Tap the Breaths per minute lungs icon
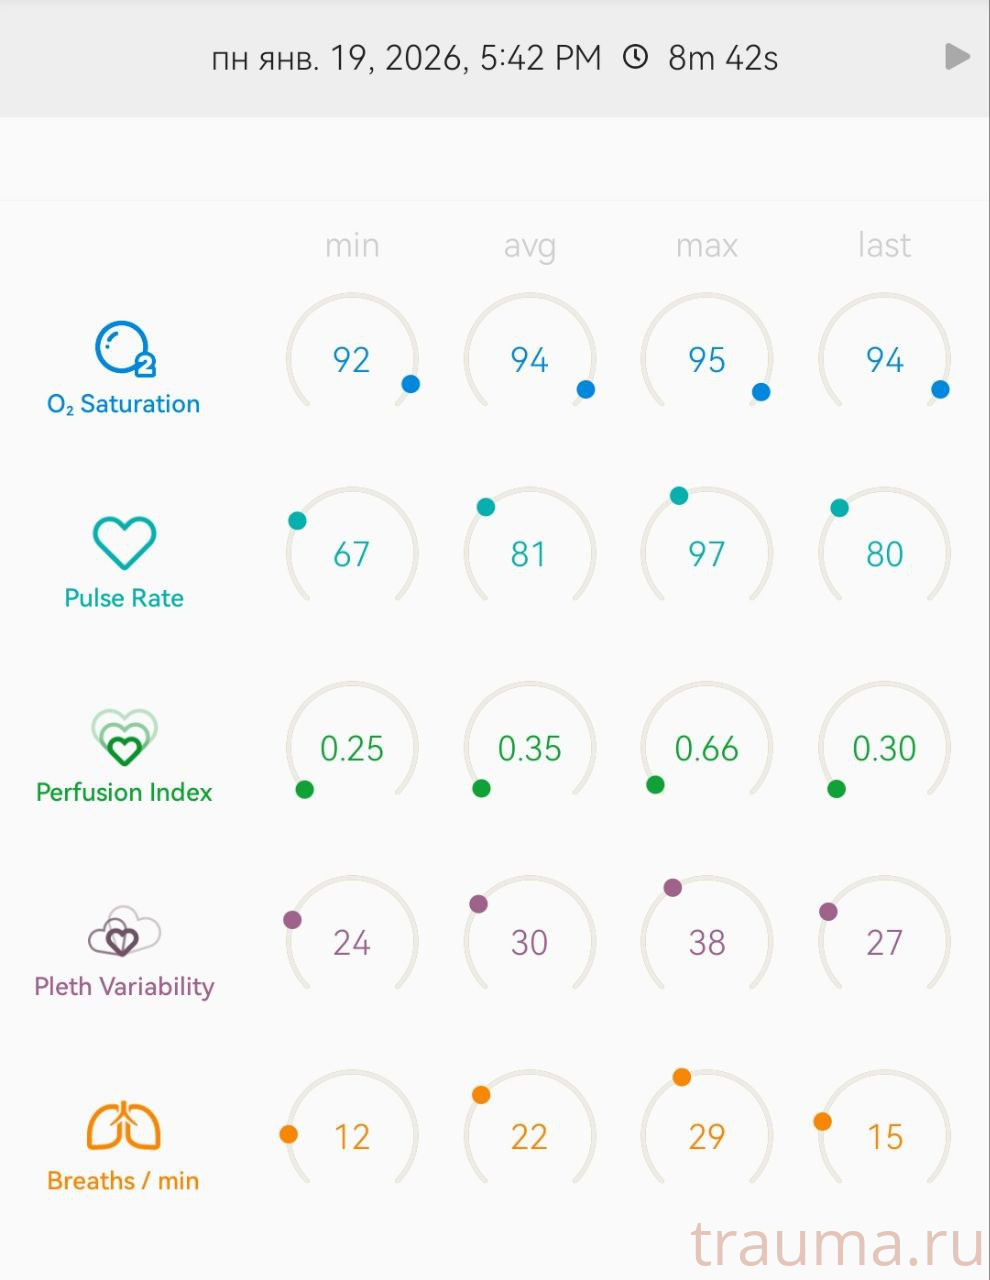 pyautogui.click(x=124, y=1126)
